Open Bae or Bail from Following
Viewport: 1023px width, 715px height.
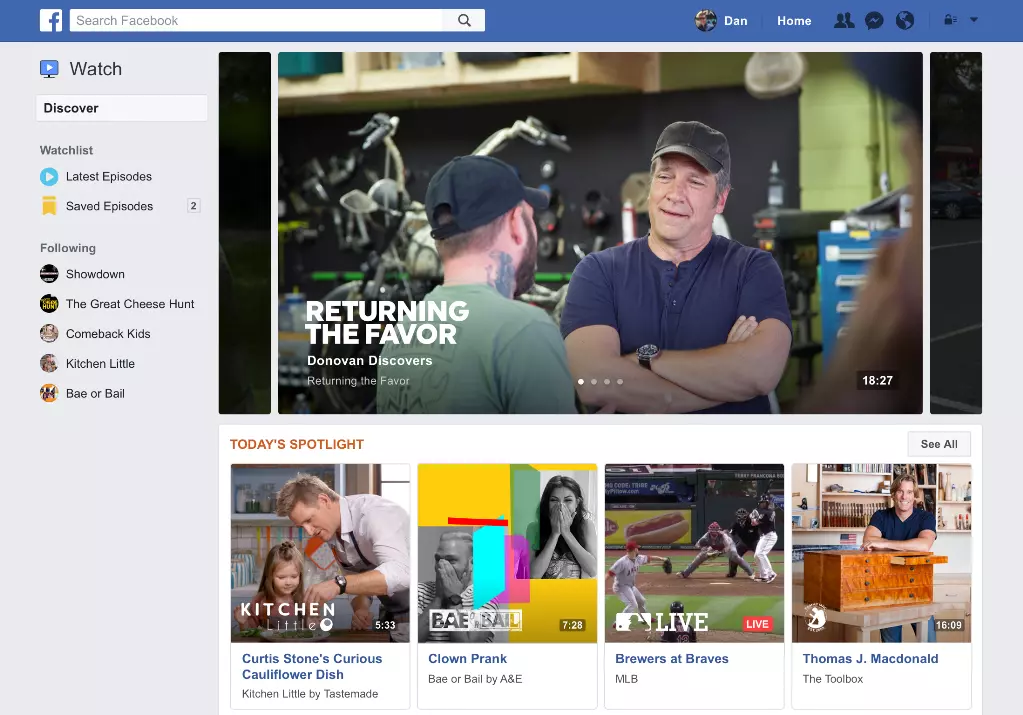(x=95, y=393)
